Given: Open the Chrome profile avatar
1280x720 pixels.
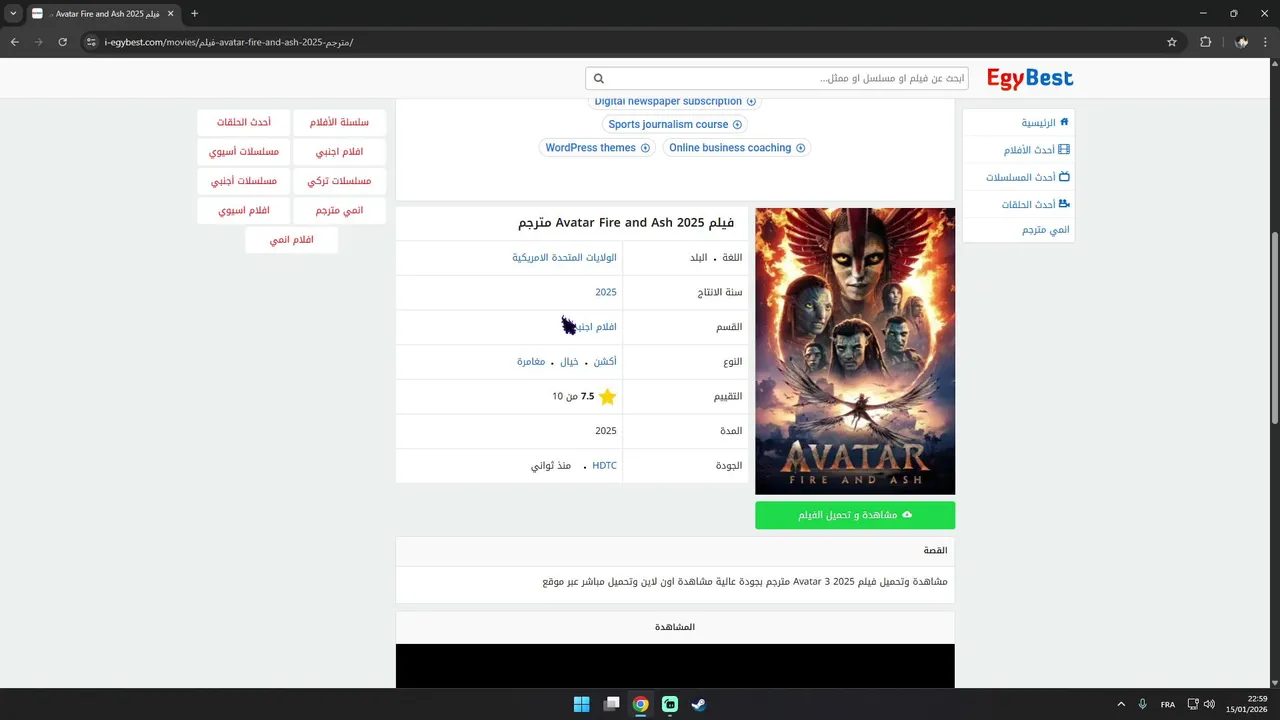Looking at the screenshot, I should tap(1241, 42).
